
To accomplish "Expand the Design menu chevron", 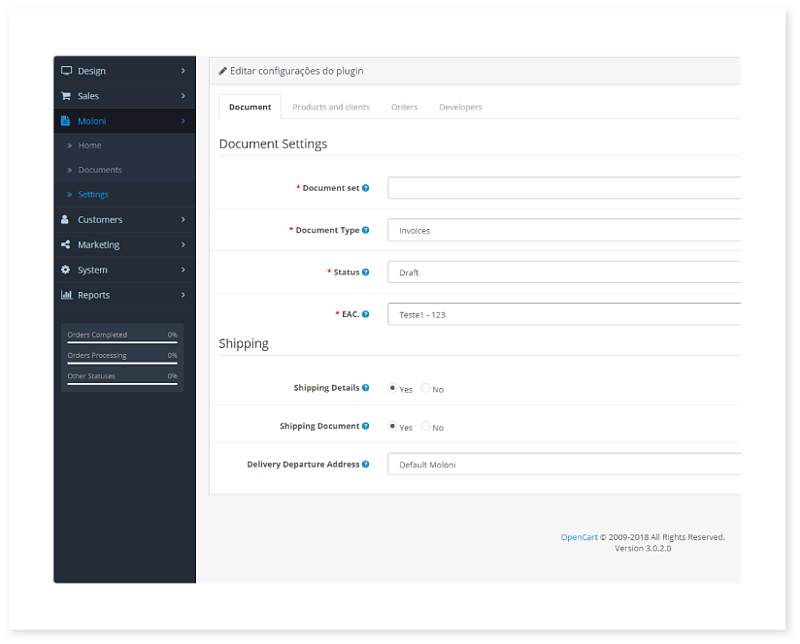I will (x=183, y=70).
